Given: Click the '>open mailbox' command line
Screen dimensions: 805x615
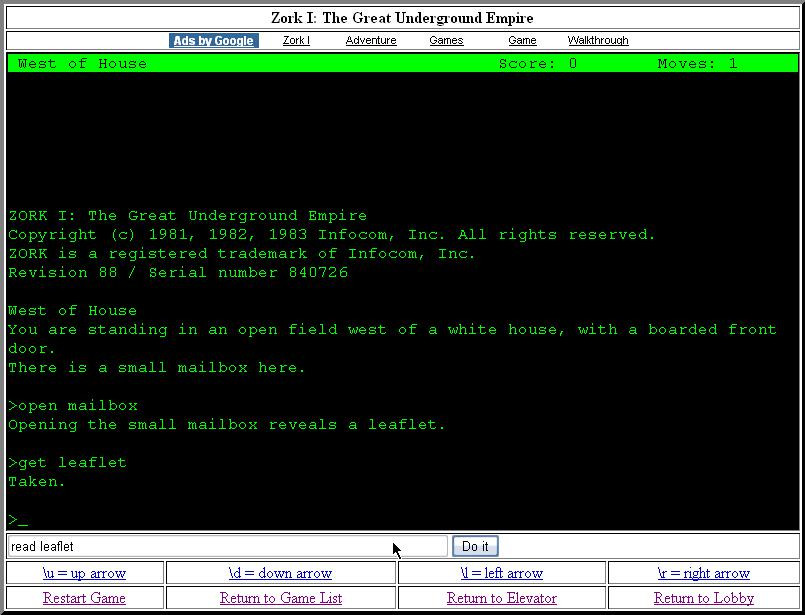Looking at the screenshot, I should click(x=73, y=406).
